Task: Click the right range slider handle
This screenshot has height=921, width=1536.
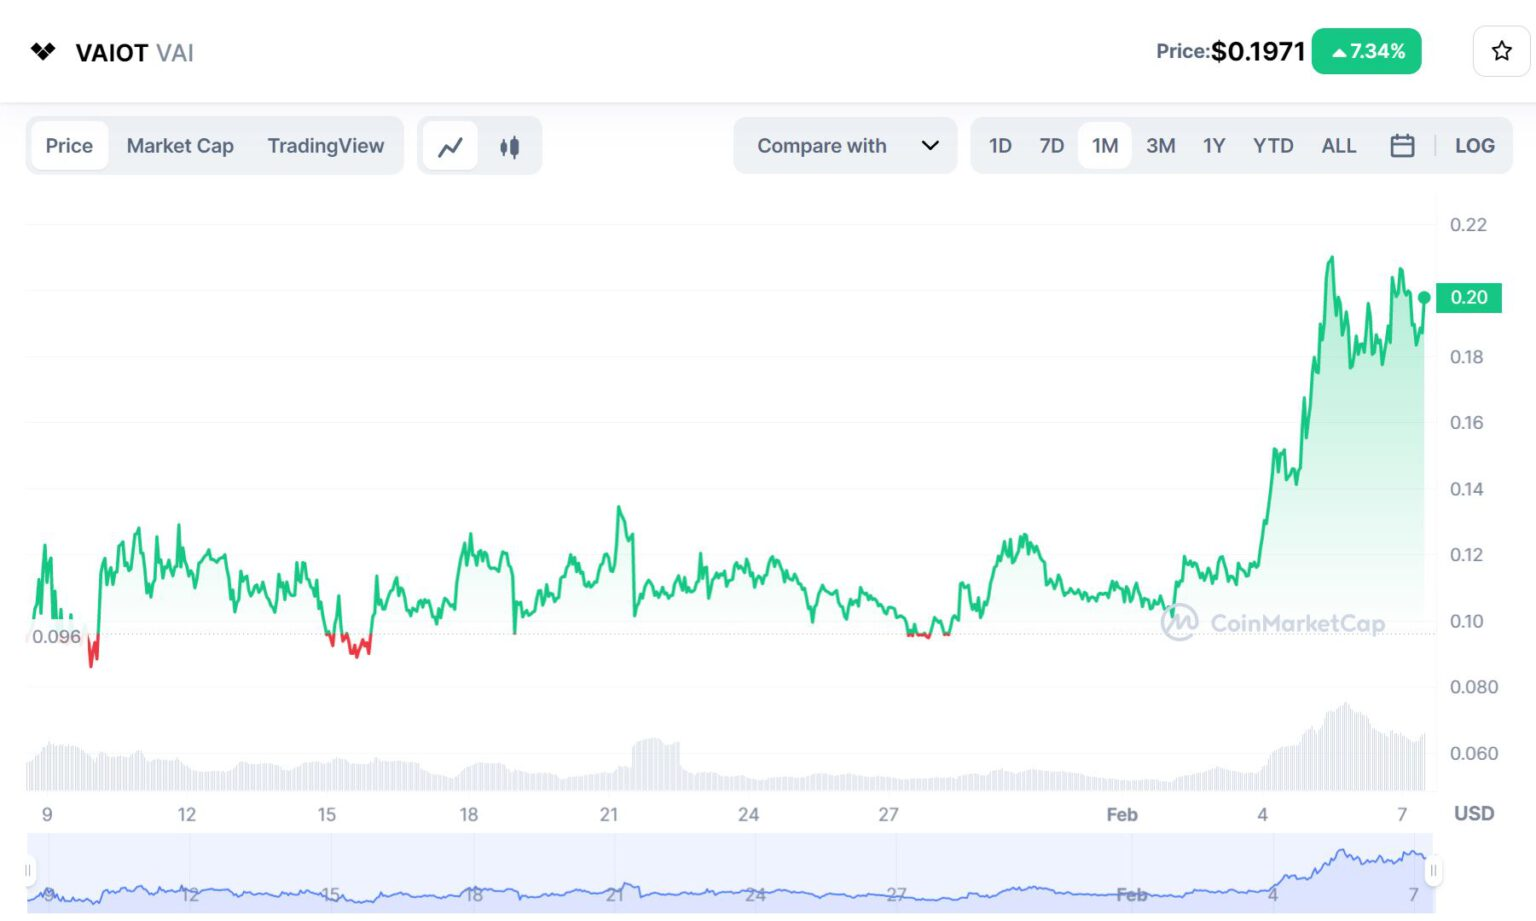Action: [1432, 870]
